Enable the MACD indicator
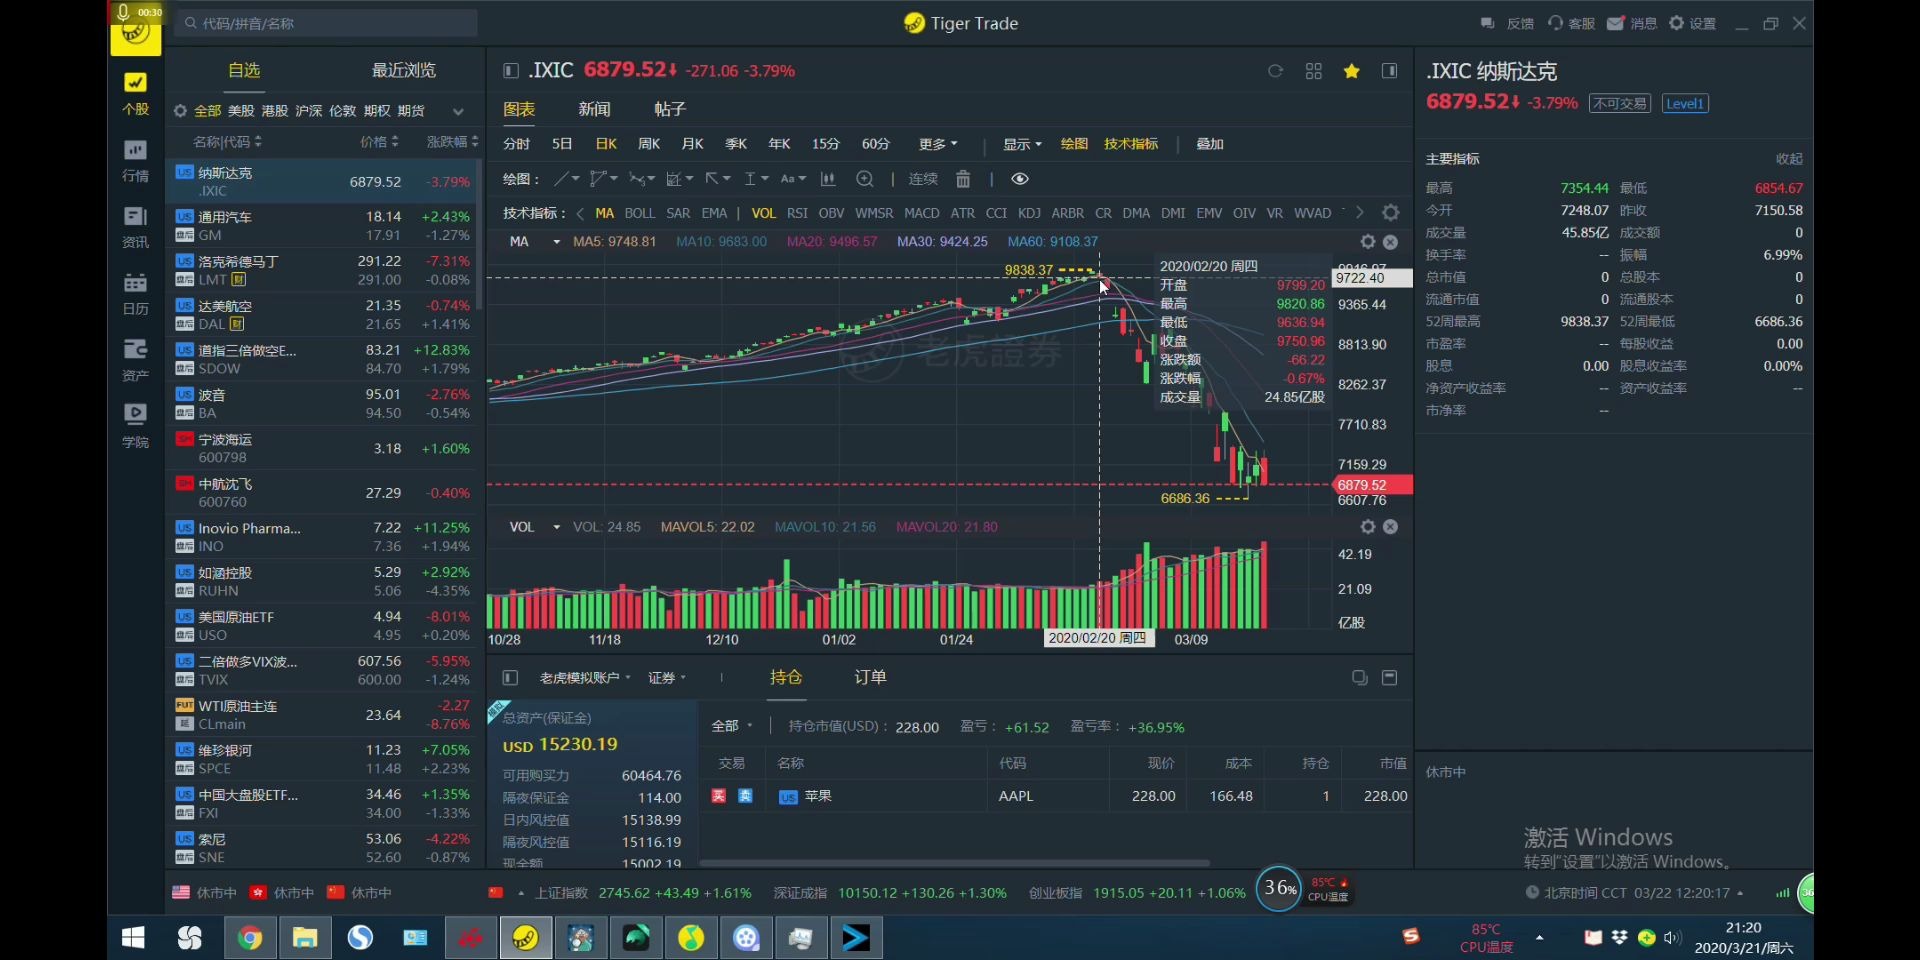 click(x=922, y=213)
